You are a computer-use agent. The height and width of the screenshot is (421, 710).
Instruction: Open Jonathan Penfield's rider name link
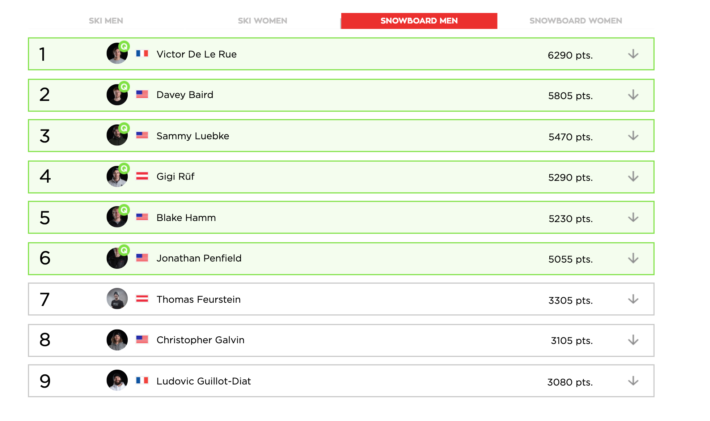click(199, 258)
